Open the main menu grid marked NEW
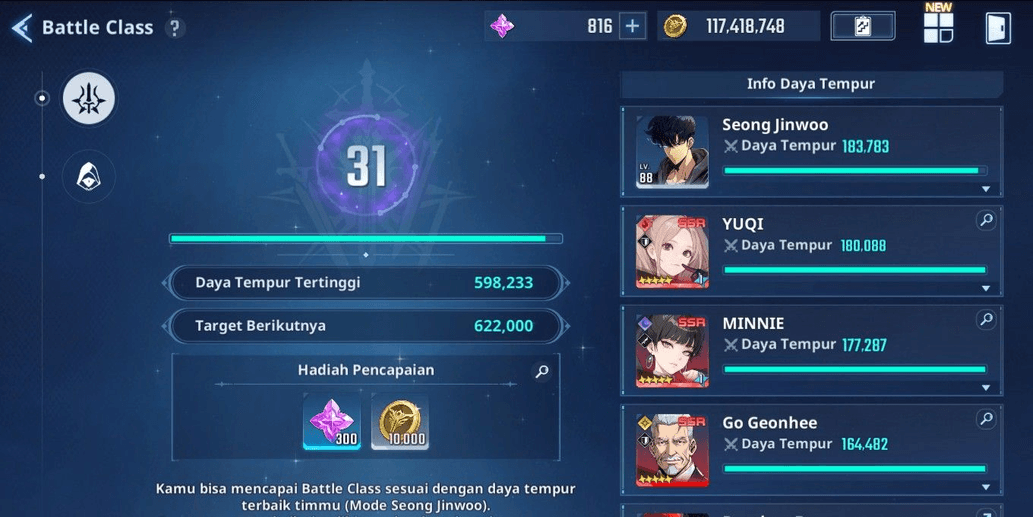Screen dimensions: 1033x517 [x=938, y=27]
